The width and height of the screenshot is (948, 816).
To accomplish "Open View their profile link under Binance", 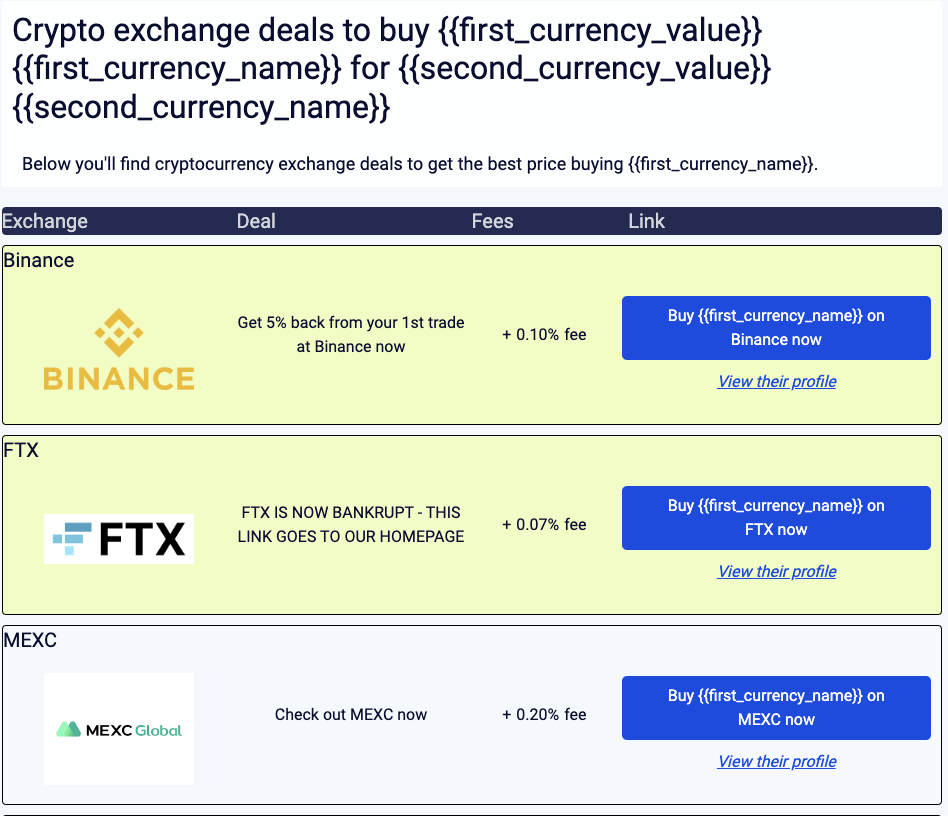I will tap(777, 381).
